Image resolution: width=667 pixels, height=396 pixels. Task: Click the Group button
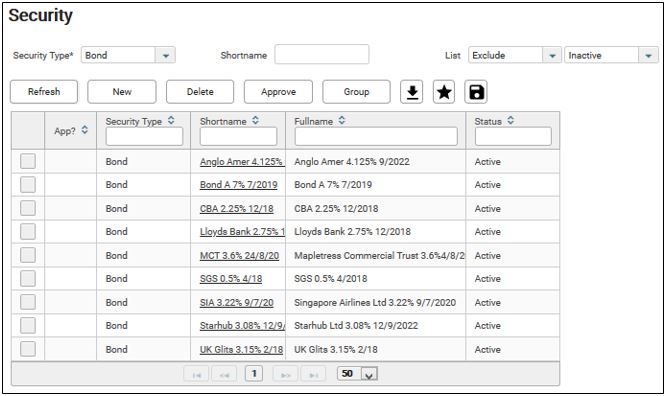tap(356, 92)
